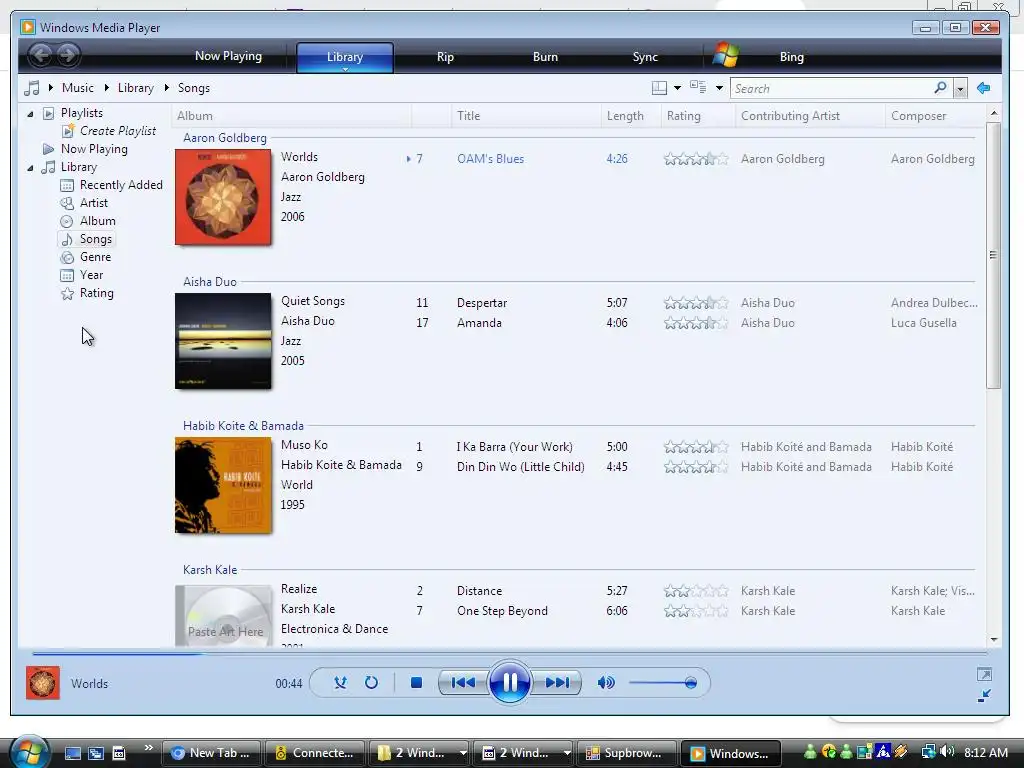Sort by the Composer column header
The image size is (1024, 768).
(x=935, y=116)
